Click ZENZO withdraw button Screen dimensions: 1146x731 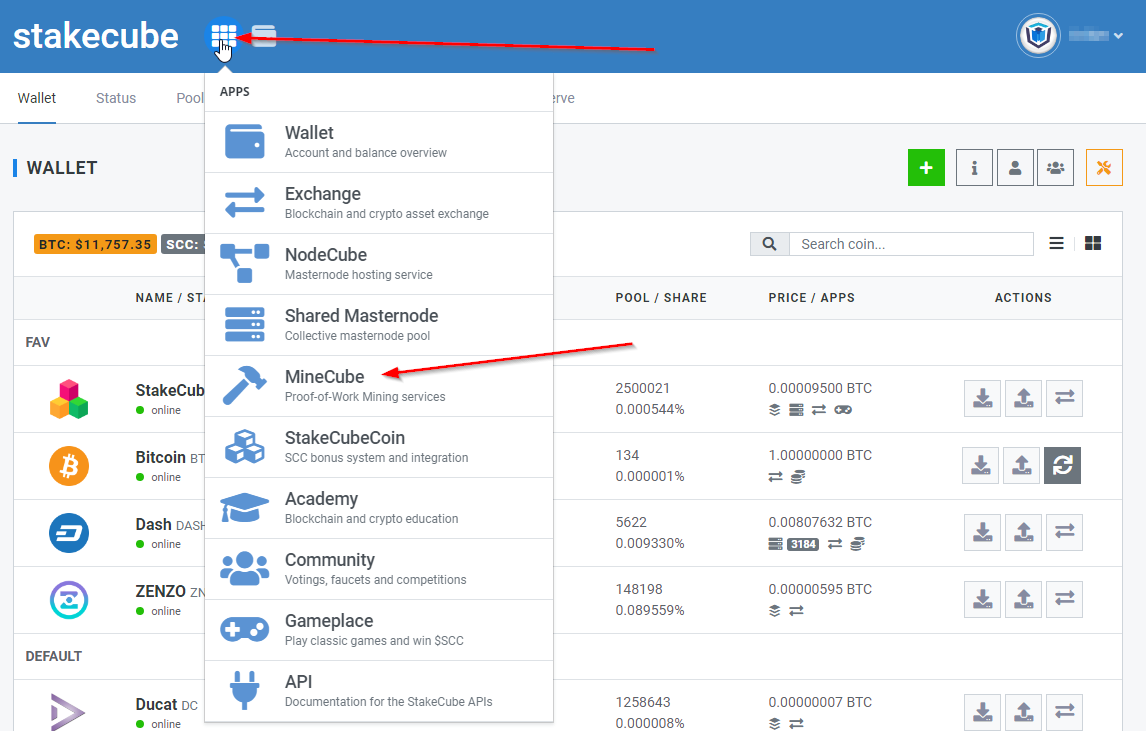pyautogui.click(x=1023, y=599)
